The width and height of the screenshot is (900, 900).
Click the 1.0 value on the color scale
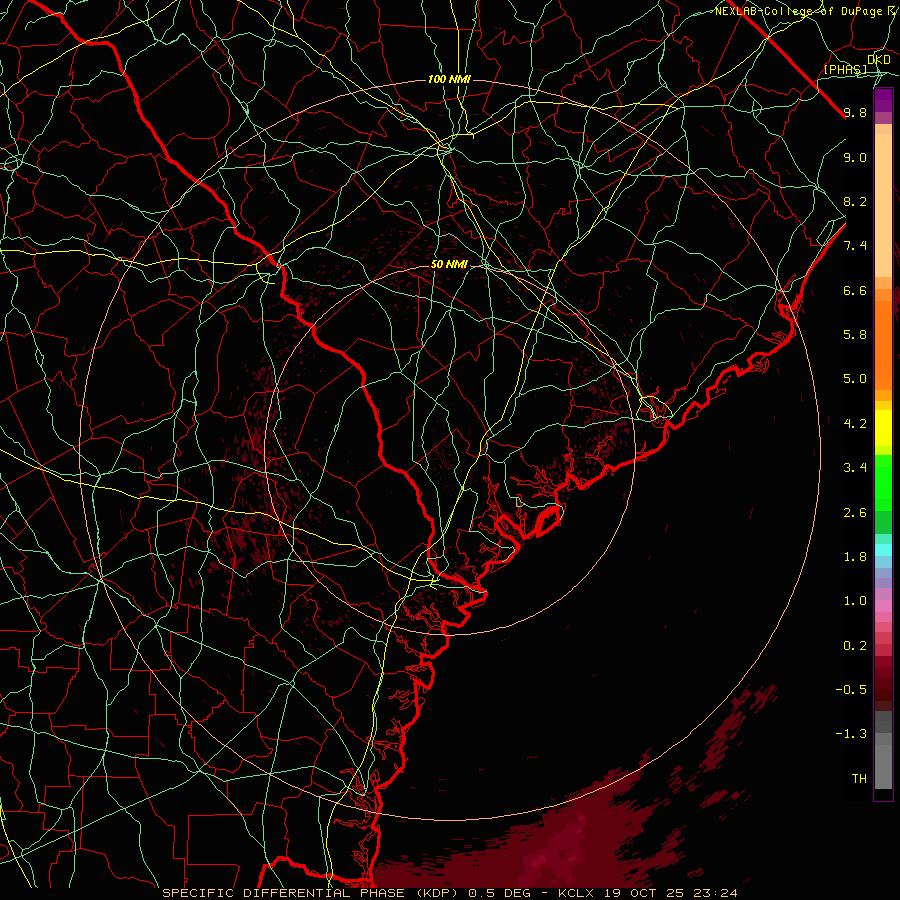coord(855,601)
